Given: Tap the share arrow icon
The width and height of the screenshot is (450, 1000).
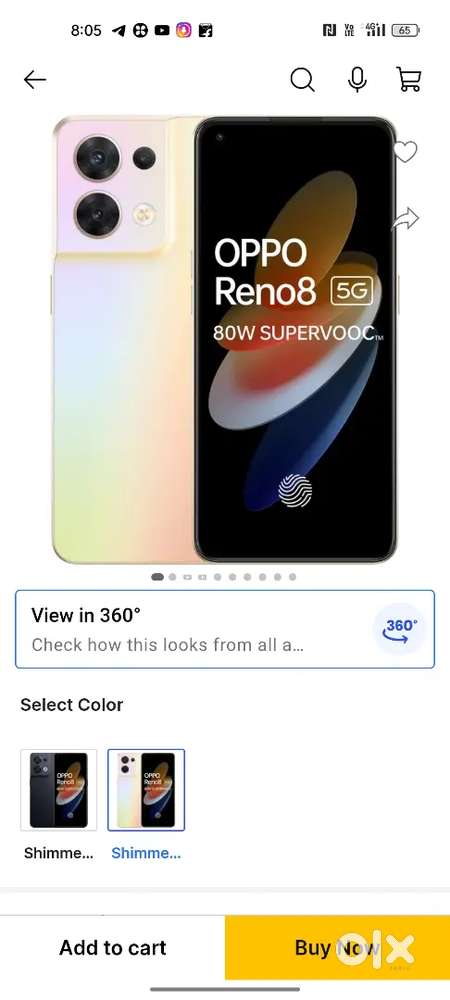Looking at the screenshot, I should [405, 219].
